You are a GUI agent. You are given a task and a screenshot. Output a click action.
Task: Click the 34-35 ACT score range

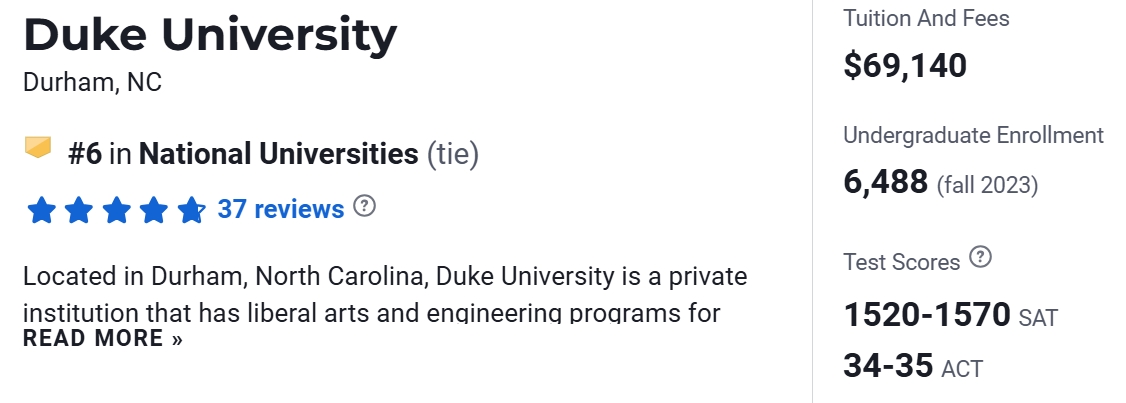point(888,365)
